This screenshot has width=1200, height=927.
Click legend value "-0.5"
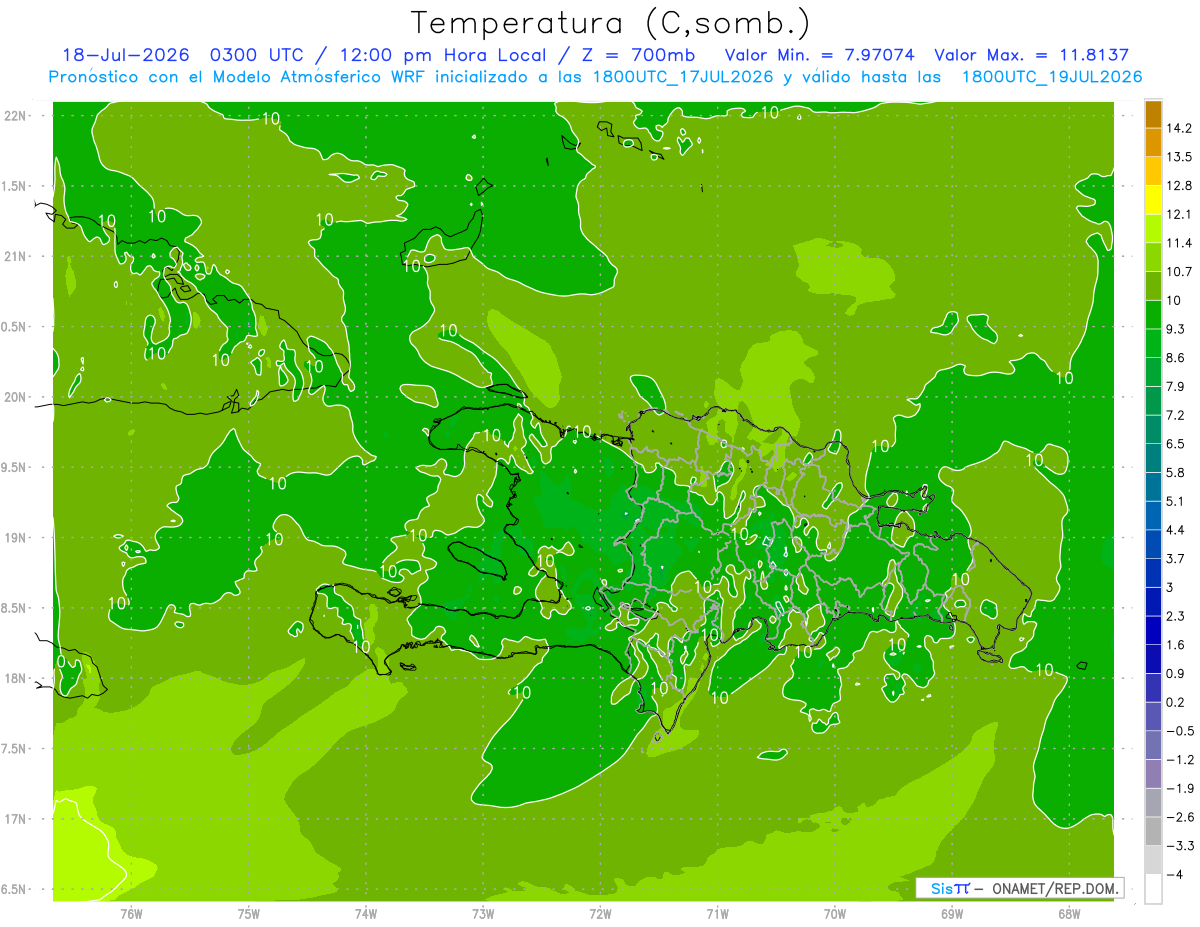(x=1180, y=731)
